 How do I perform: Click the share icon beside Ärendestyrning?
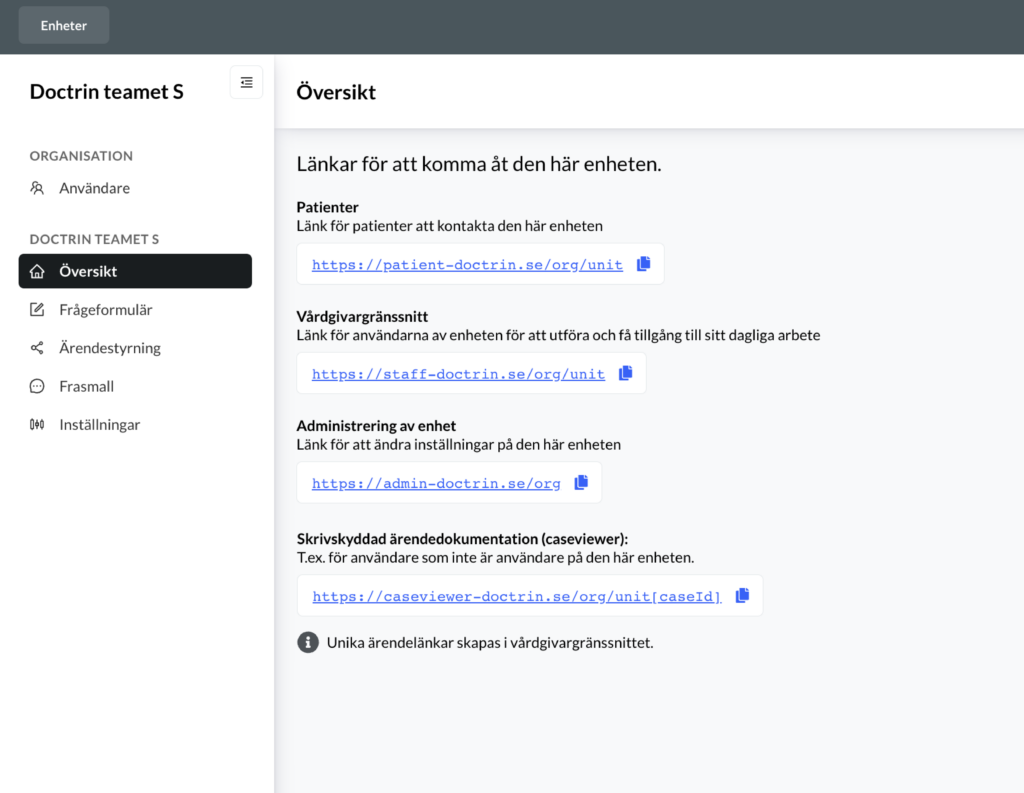click(37, 348)
